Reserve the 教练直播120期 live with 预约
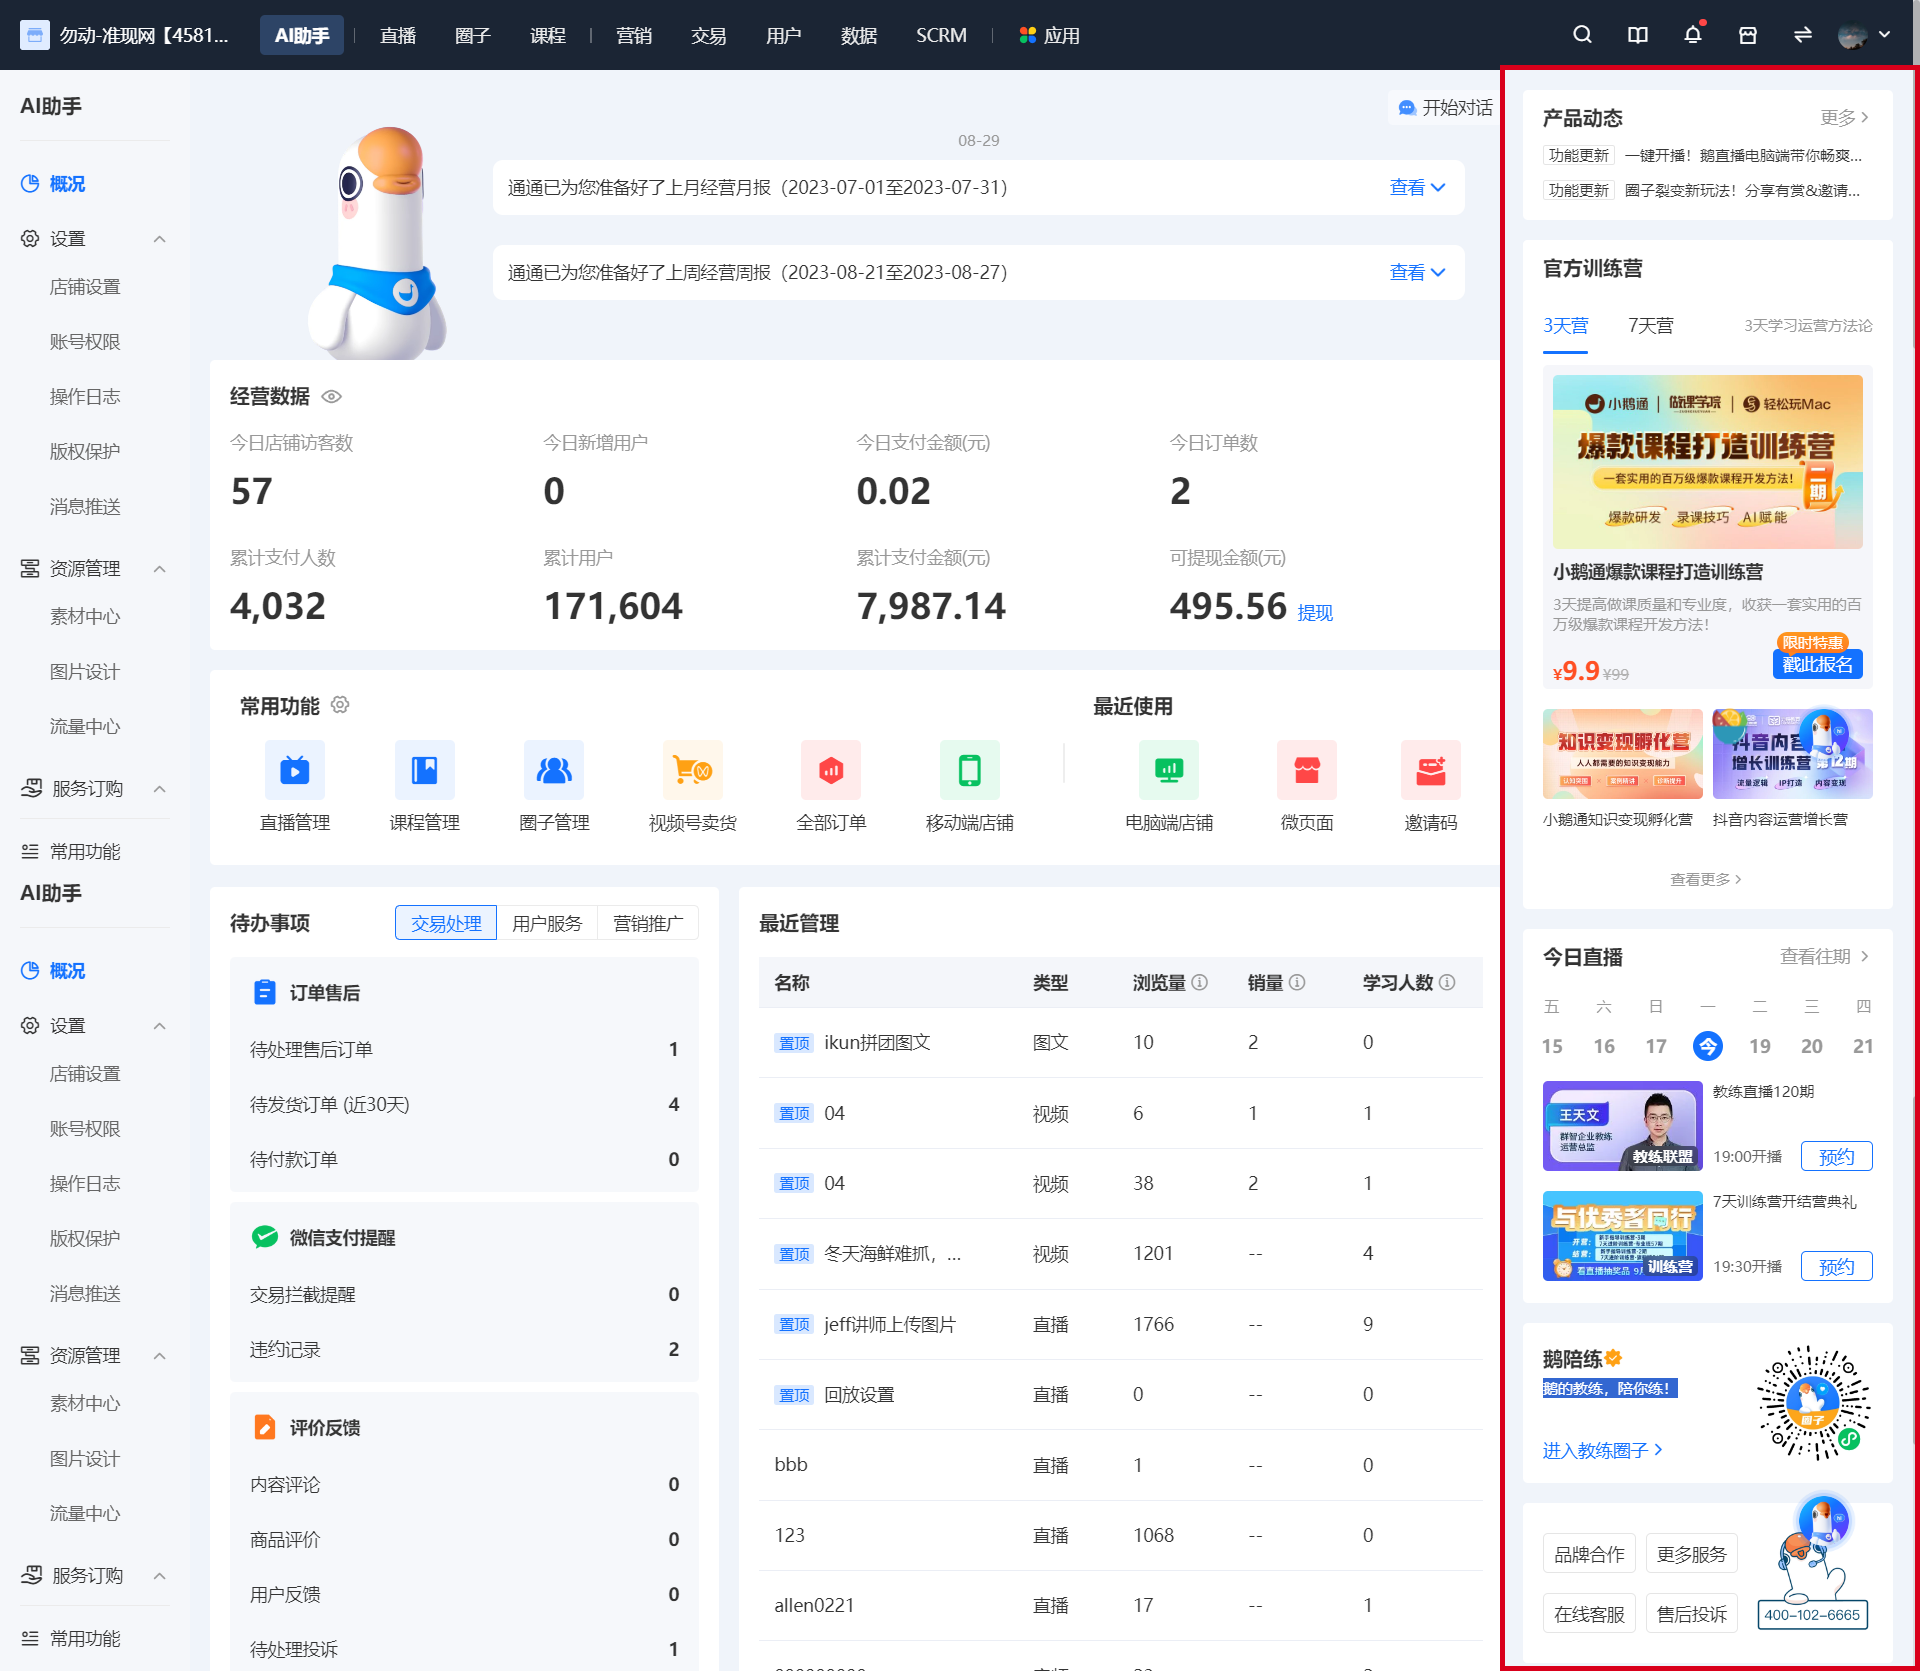 click(1836, 1156)
